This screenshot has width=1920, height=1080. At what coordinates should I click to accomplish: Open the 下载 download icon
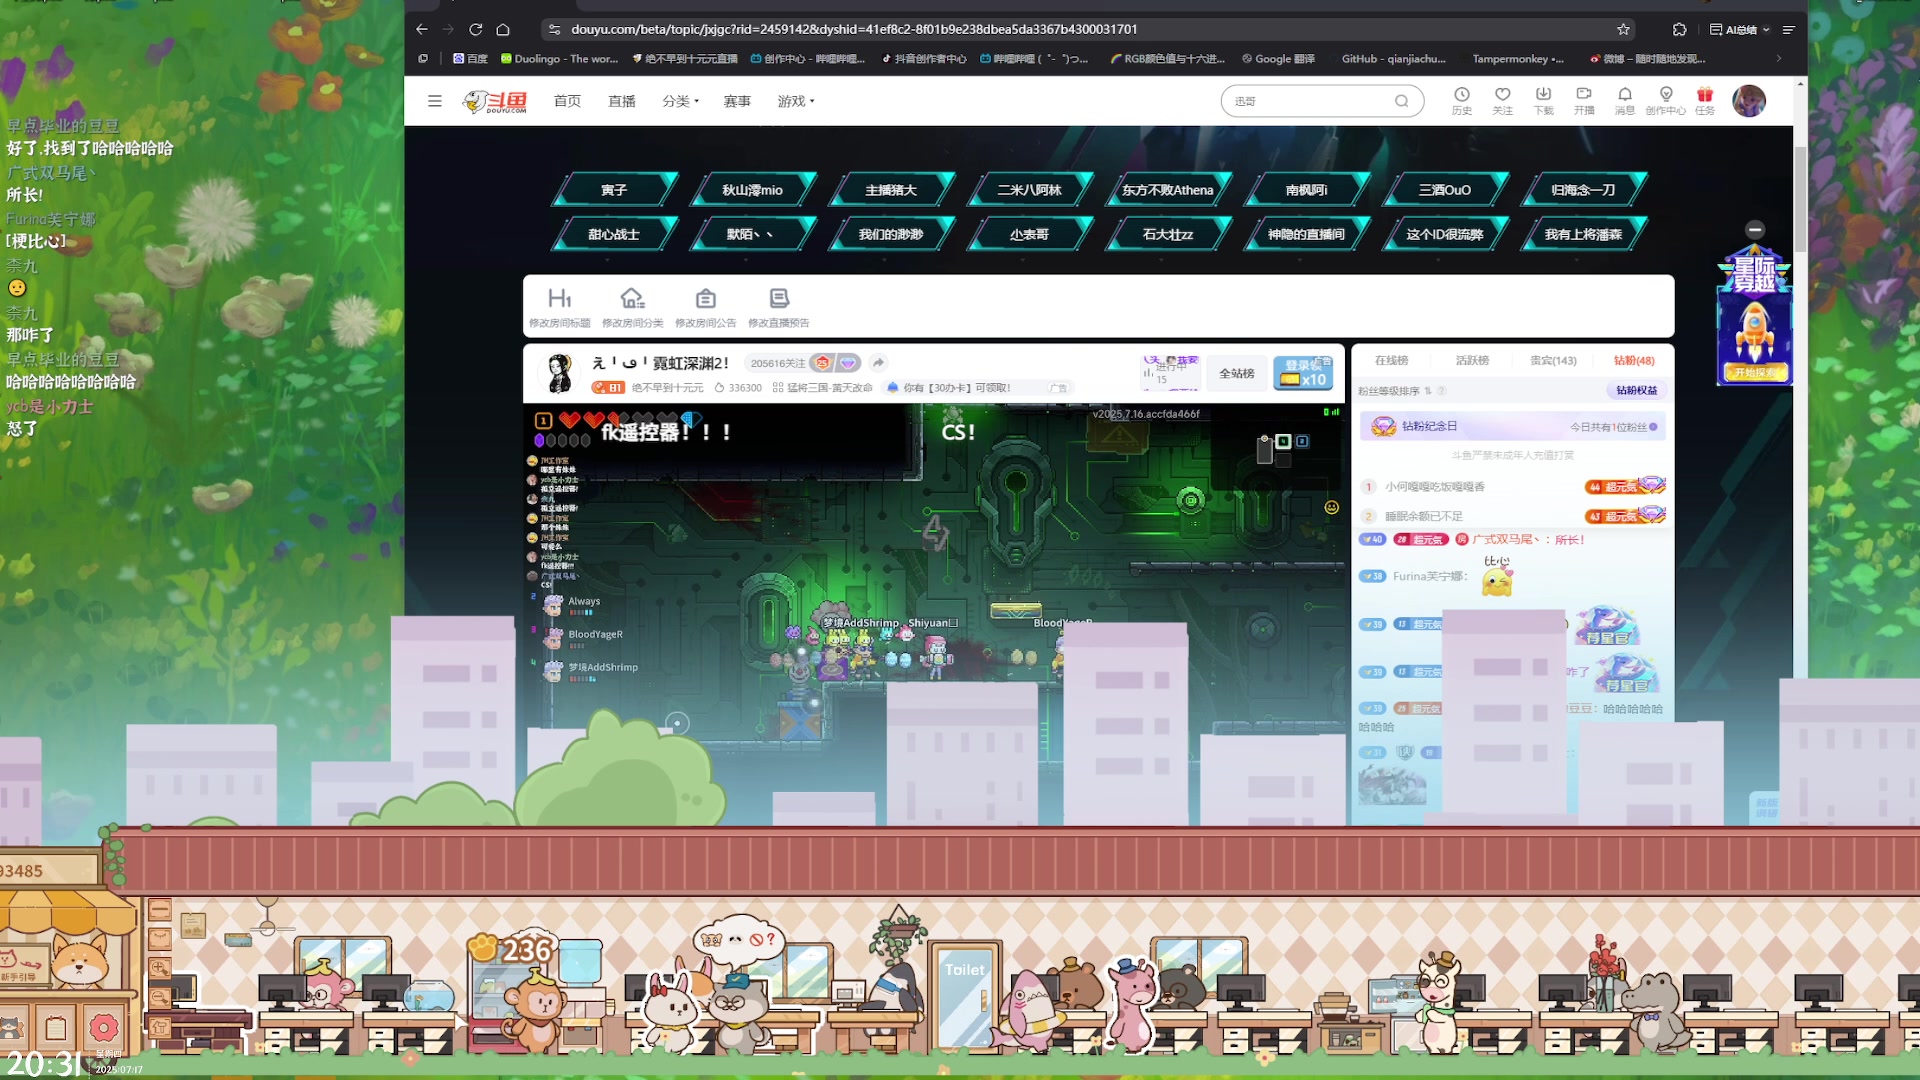click(x=1543, y=101)
